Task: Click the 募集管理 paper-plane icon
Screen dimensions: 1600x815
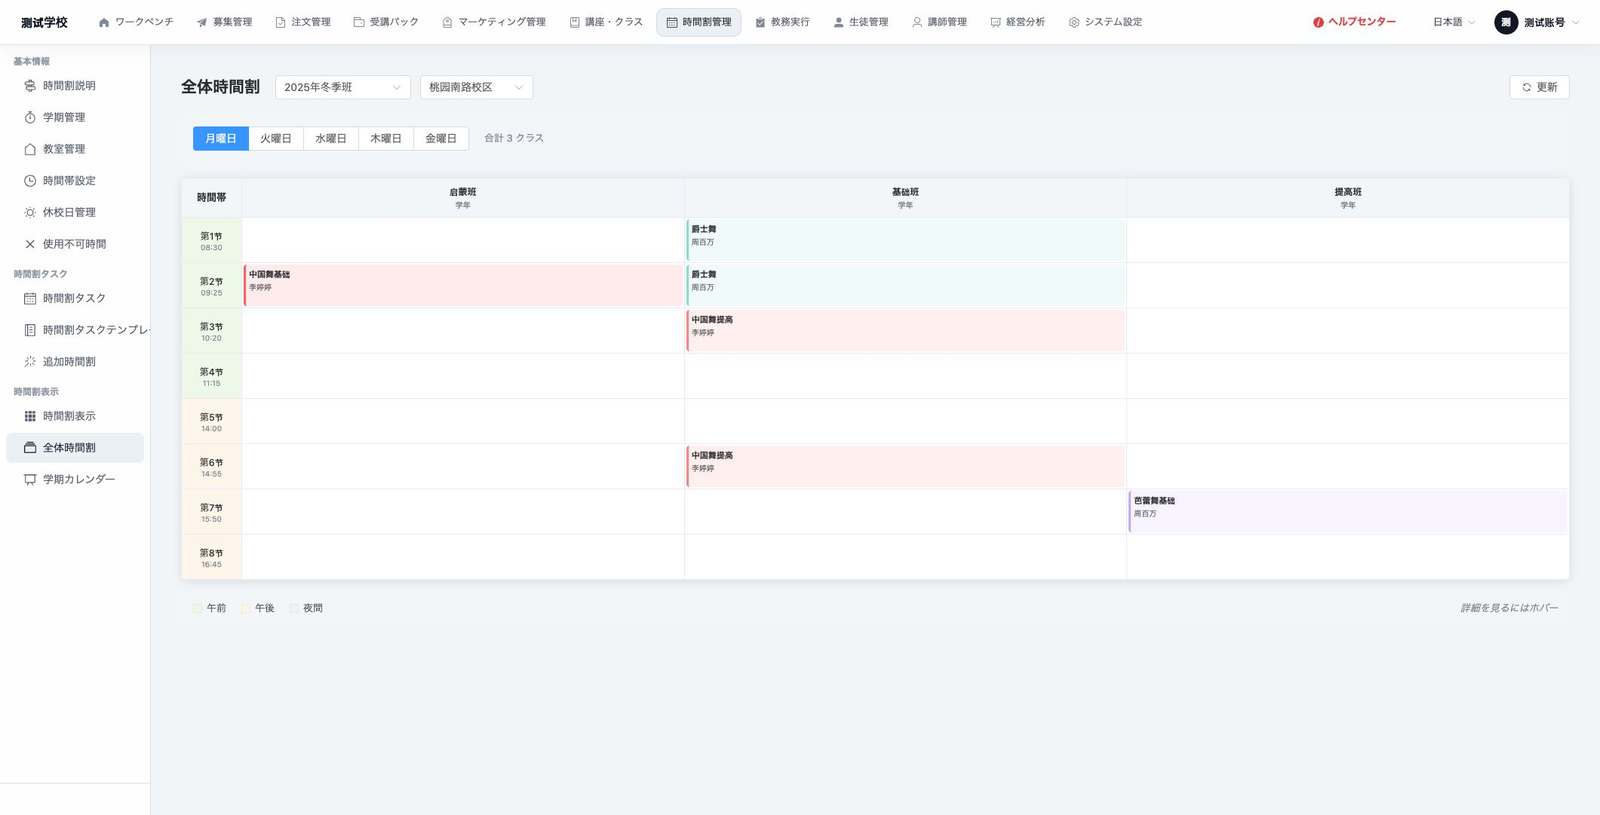Action: [202, 22]
